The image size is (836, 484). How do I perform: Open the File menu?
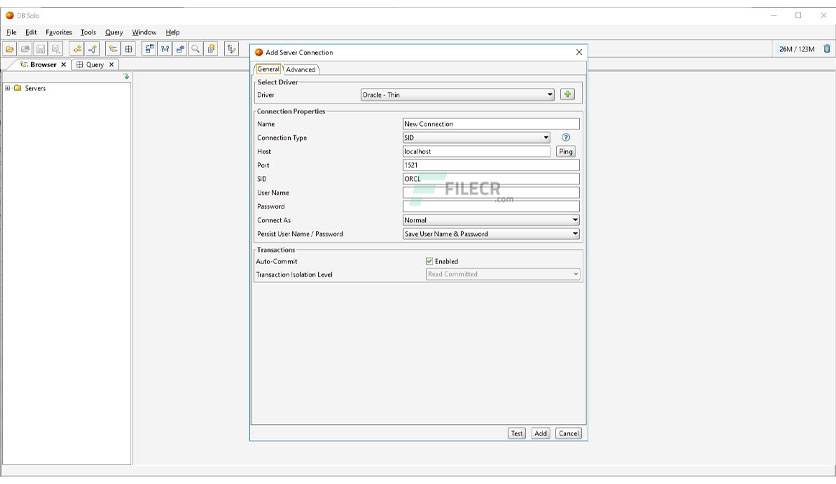(x=11, y=32)
